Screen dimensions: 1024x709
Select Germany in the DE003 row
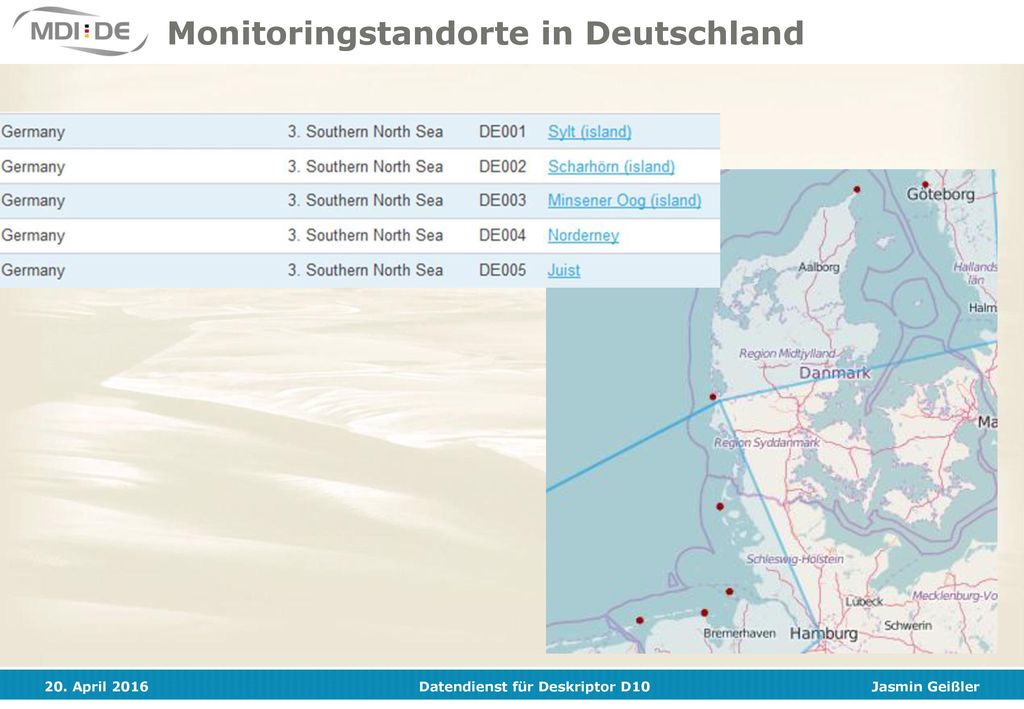pos(33,200)
